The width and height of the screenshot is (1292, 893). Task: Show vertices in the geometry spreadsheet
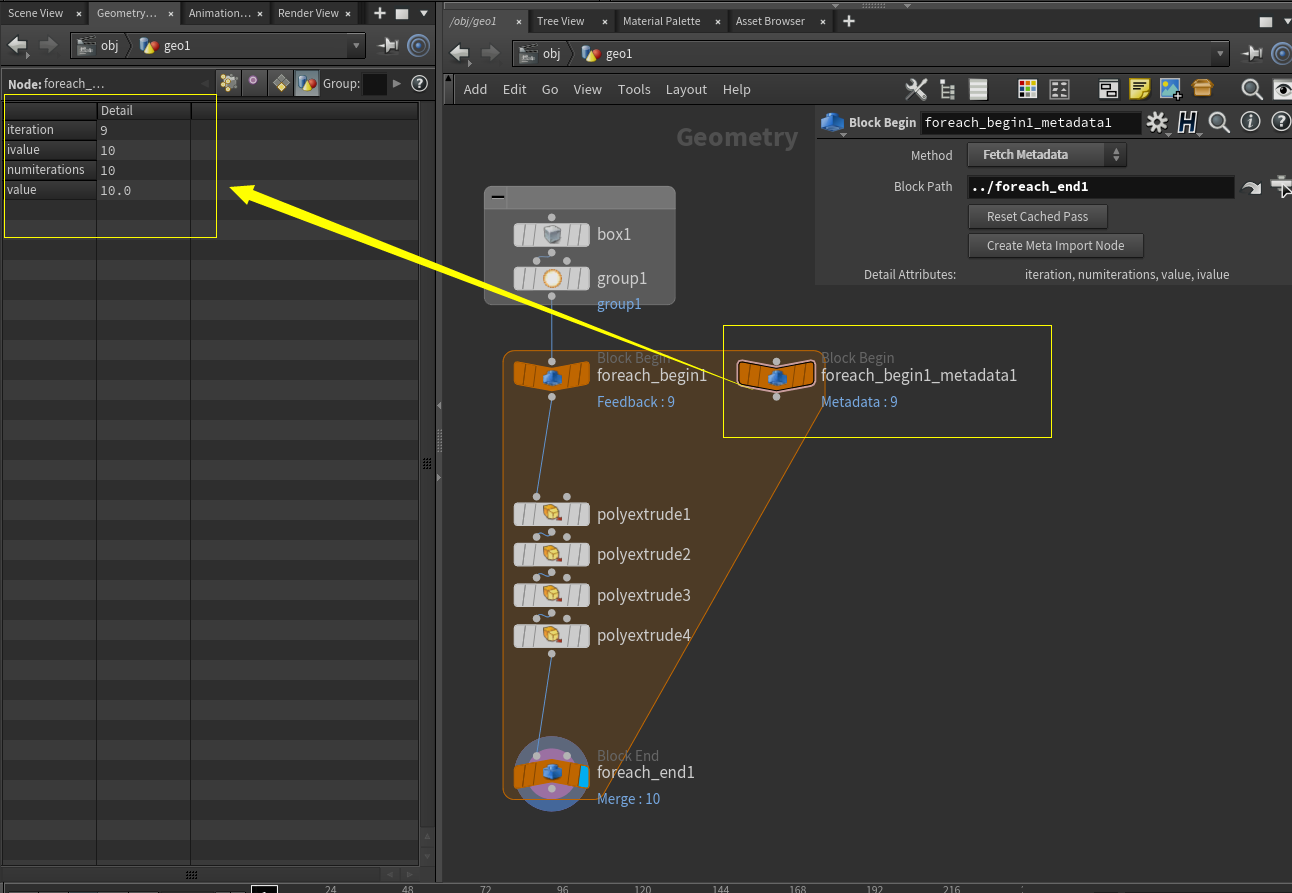pyautogui.click(x=254, y=84)
